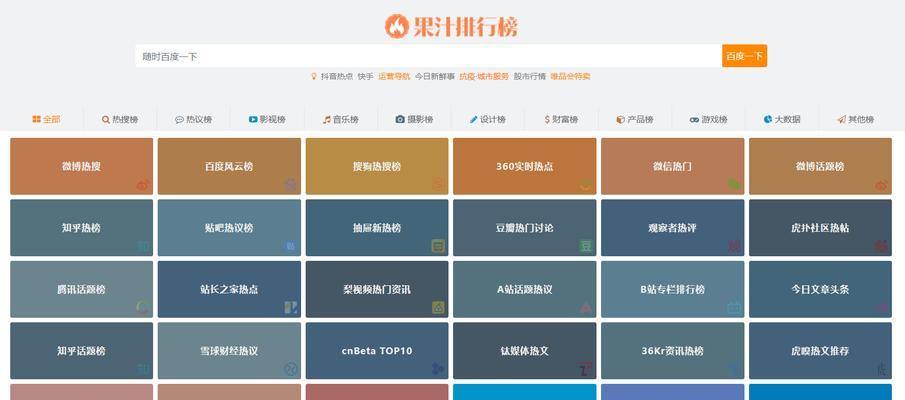This screenshot has height=400, width=905.
Task: Open the 百度风云榜 card
Action: point(229,166)
